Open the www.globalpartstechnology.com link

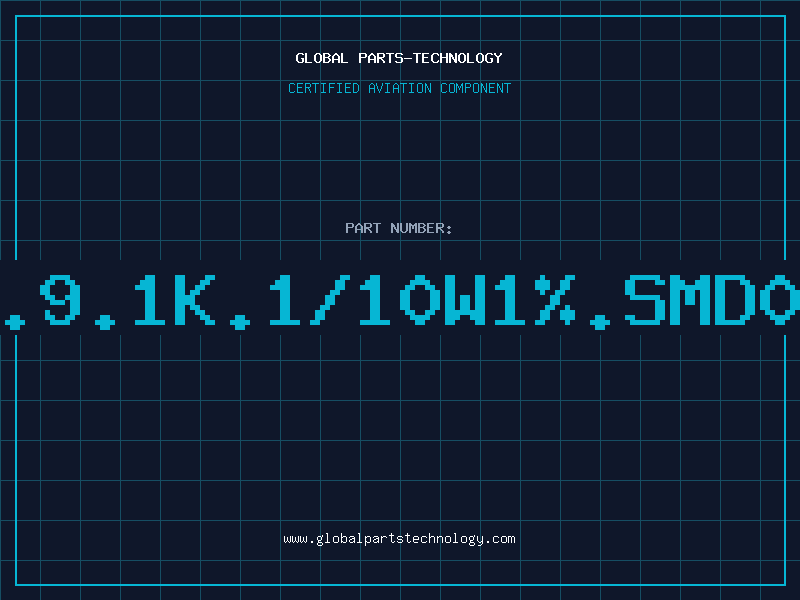coord(399,539)
